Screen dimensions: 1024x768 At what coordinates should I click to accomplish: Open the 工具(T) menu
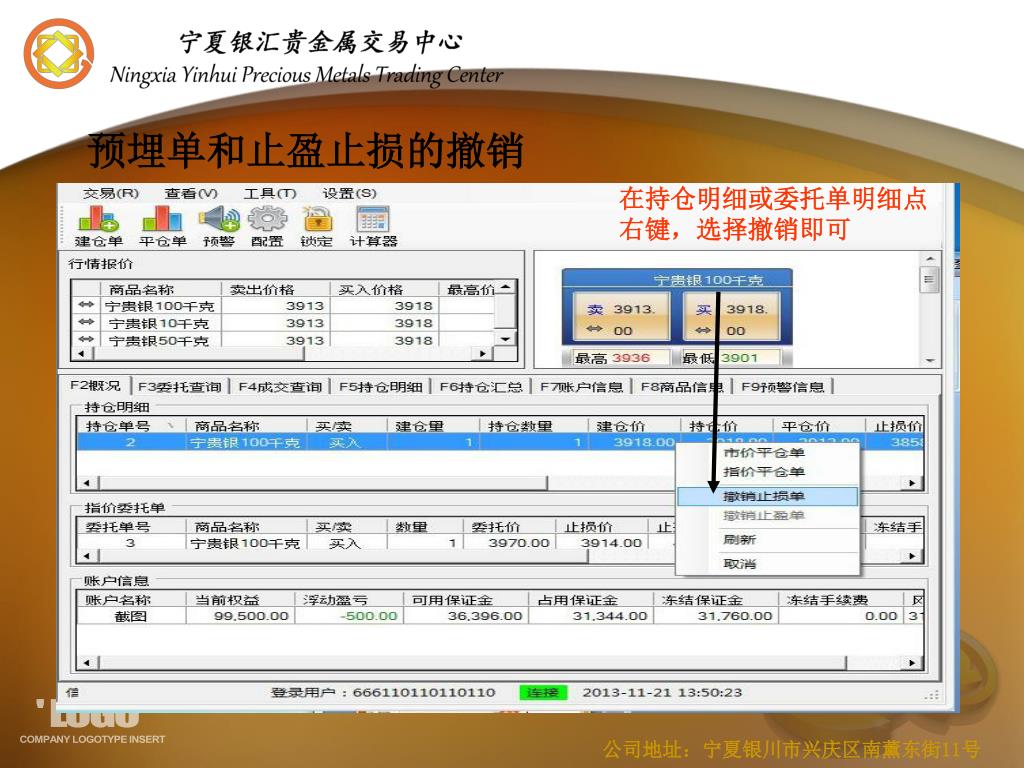[270, 193]
